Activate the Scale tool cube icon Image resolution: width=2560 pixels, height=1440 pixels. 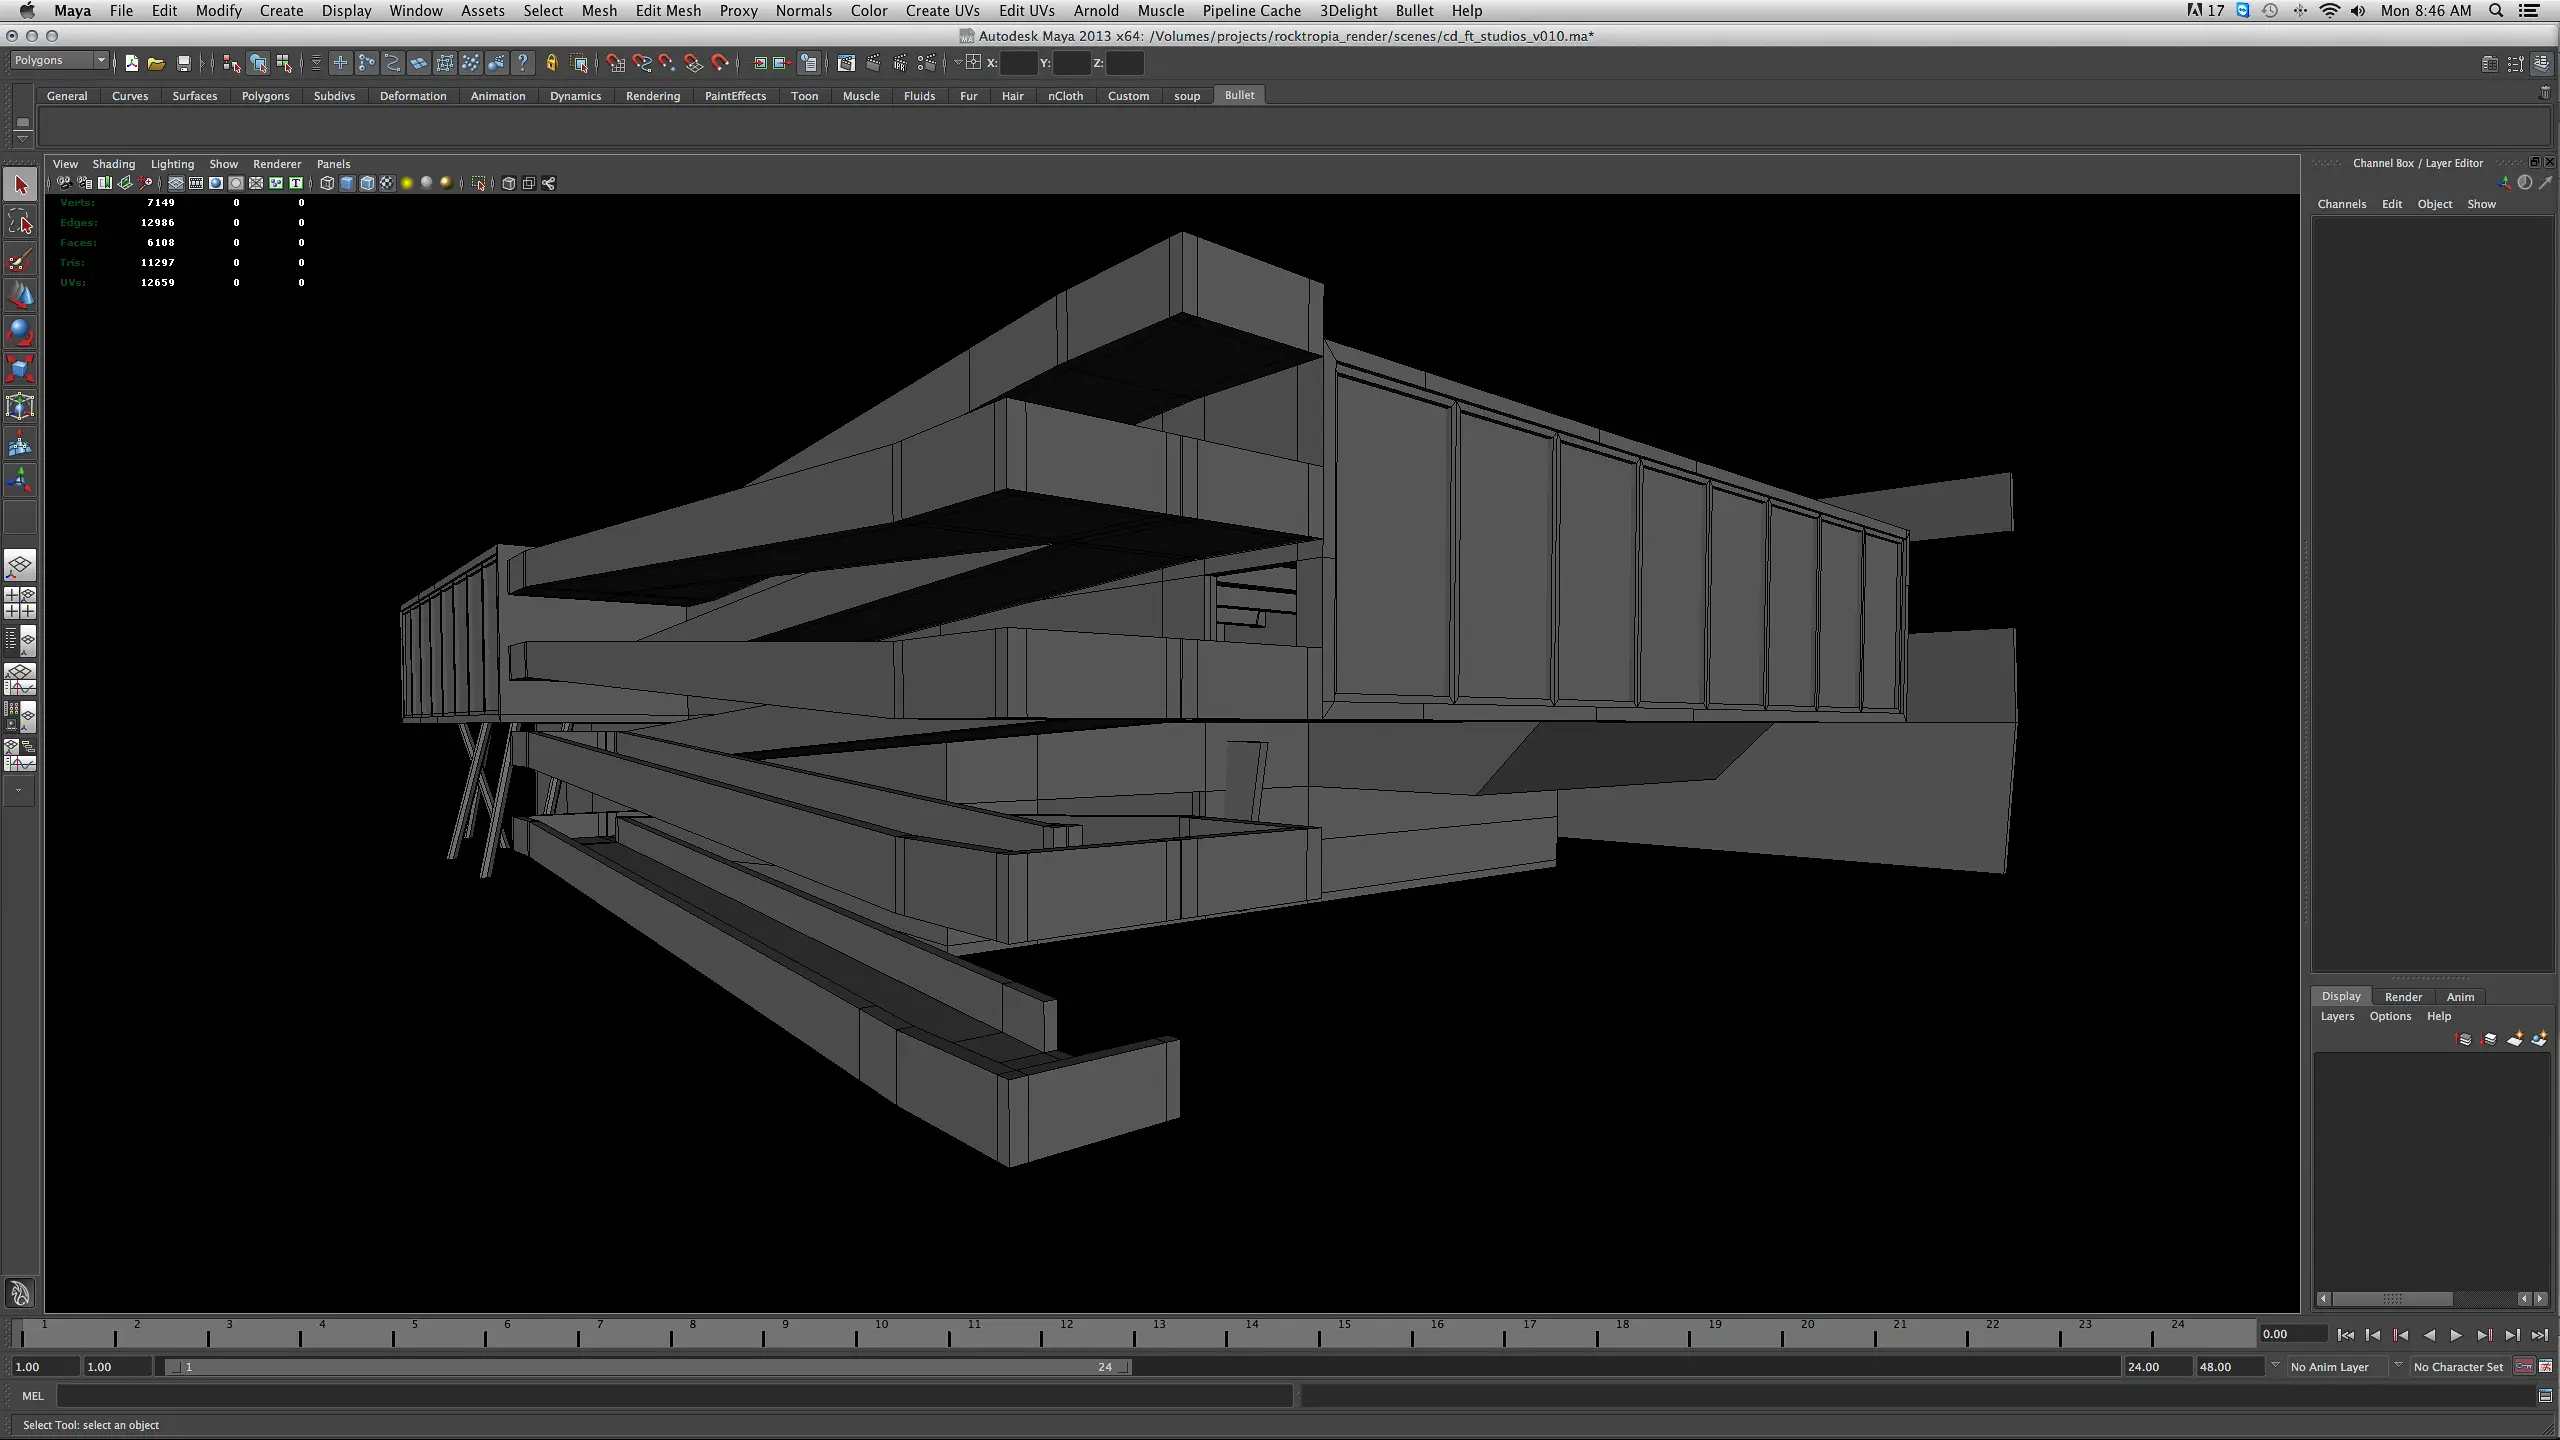20,370
